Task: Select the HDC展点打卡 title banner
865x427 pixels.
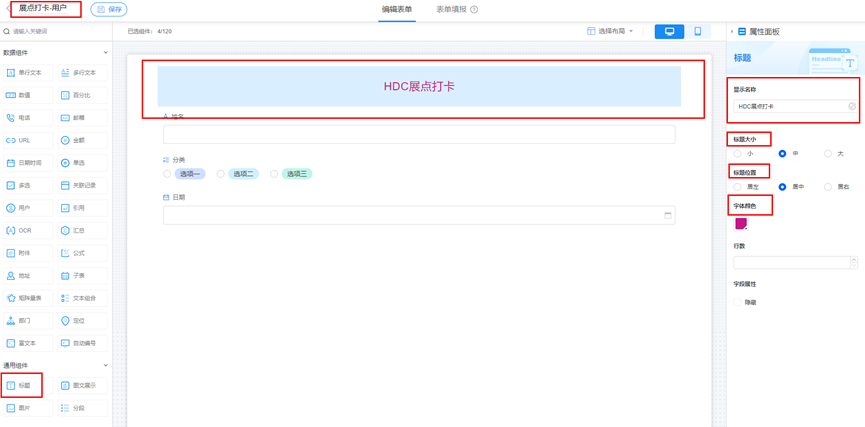Action: click(x=419, y=87)
